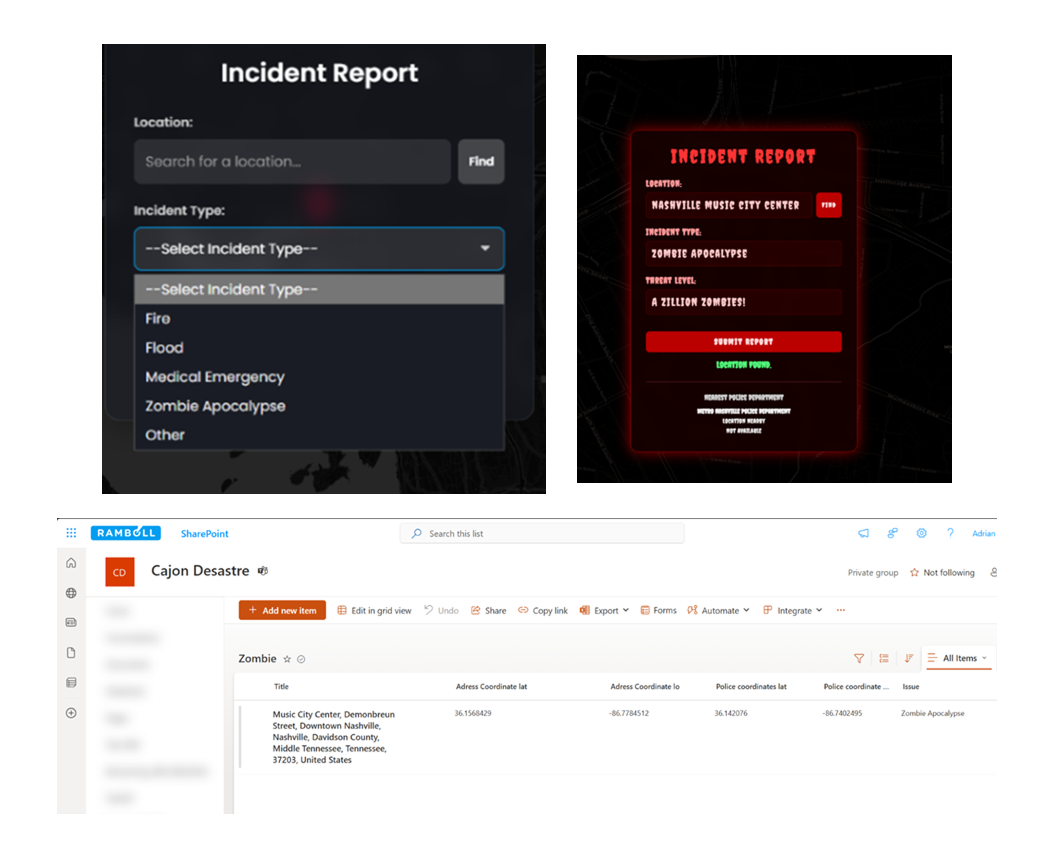Expand the Export dropdown
This screenshot has height=856, width=1055.
click(x=605, y=611)
